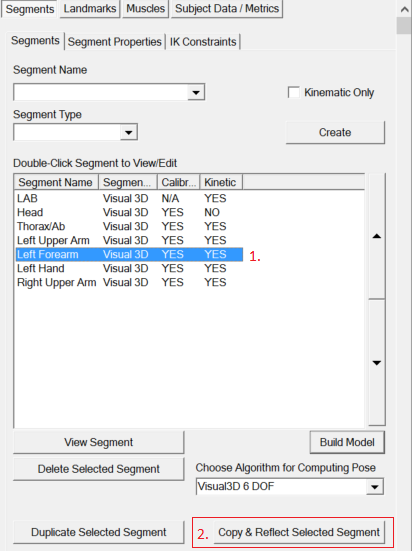The height and width of the screenshot is (551, 412).
Task: Select the Segment Properties sub-tab
Action: click(x=115, y=42)
